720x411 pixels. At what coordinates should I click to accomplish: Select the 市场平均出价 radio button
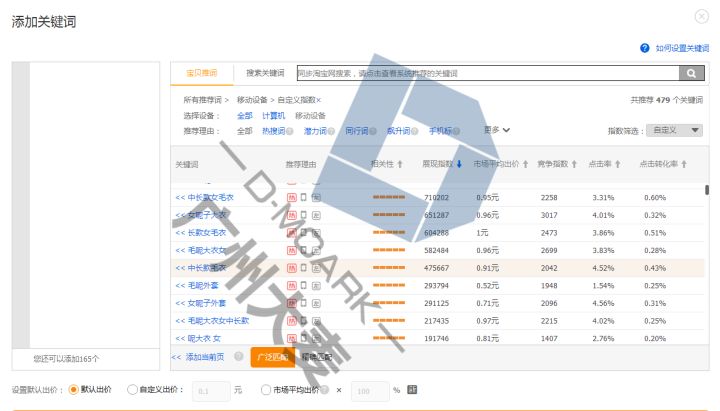pos(266,390)
